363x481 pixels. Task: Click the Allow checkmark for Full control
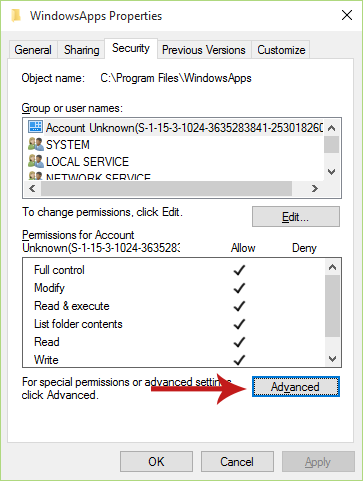[x=239, y=270]
